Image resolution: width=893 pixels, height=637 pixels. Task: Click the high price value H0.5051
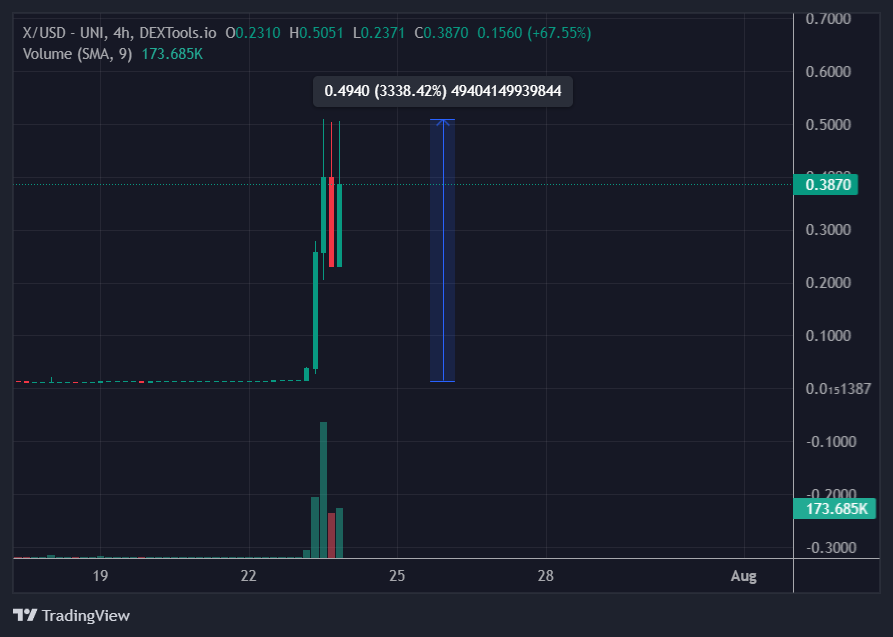pos(317,33)
